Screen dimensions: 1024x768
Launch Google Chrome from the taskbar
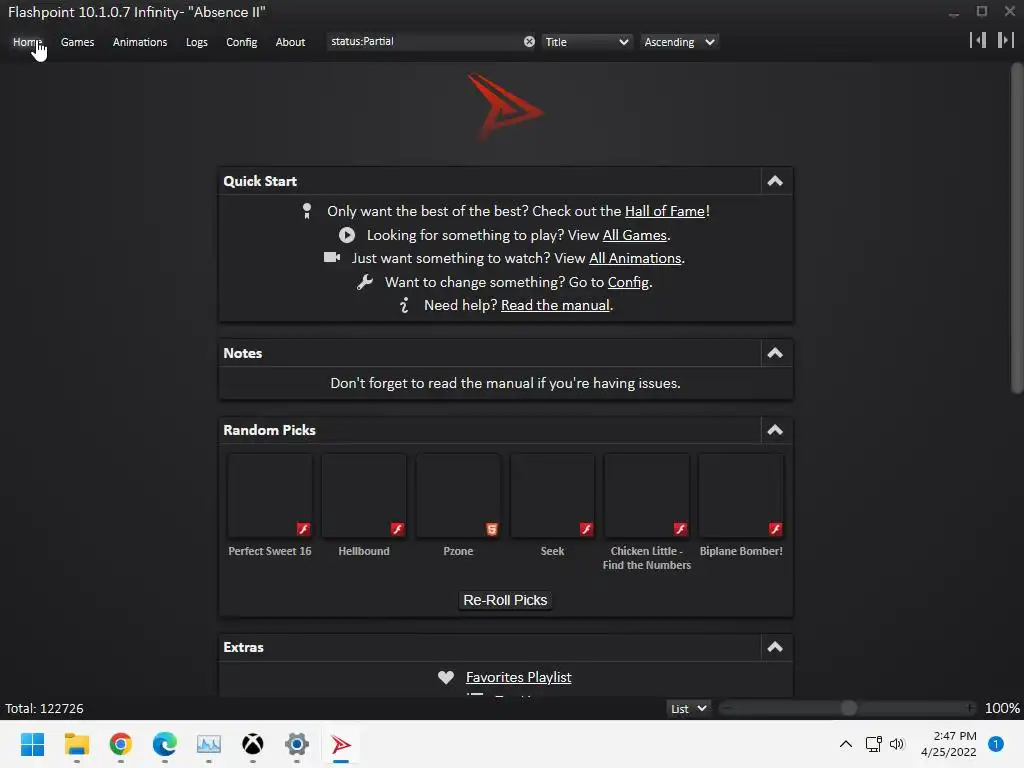[x=121, y=744]
